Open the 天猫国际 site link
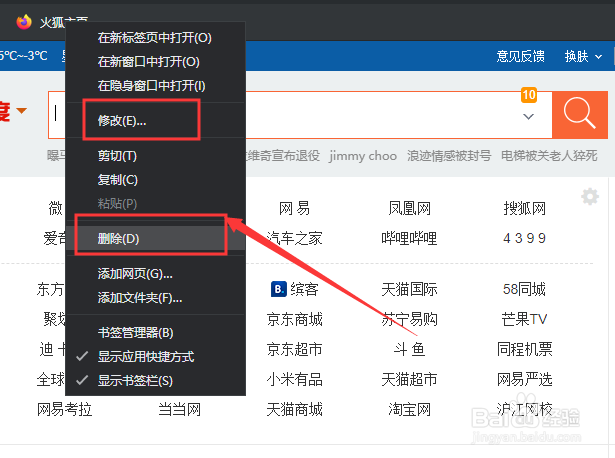This screenshot has width=615, height=458. (409, 289)
